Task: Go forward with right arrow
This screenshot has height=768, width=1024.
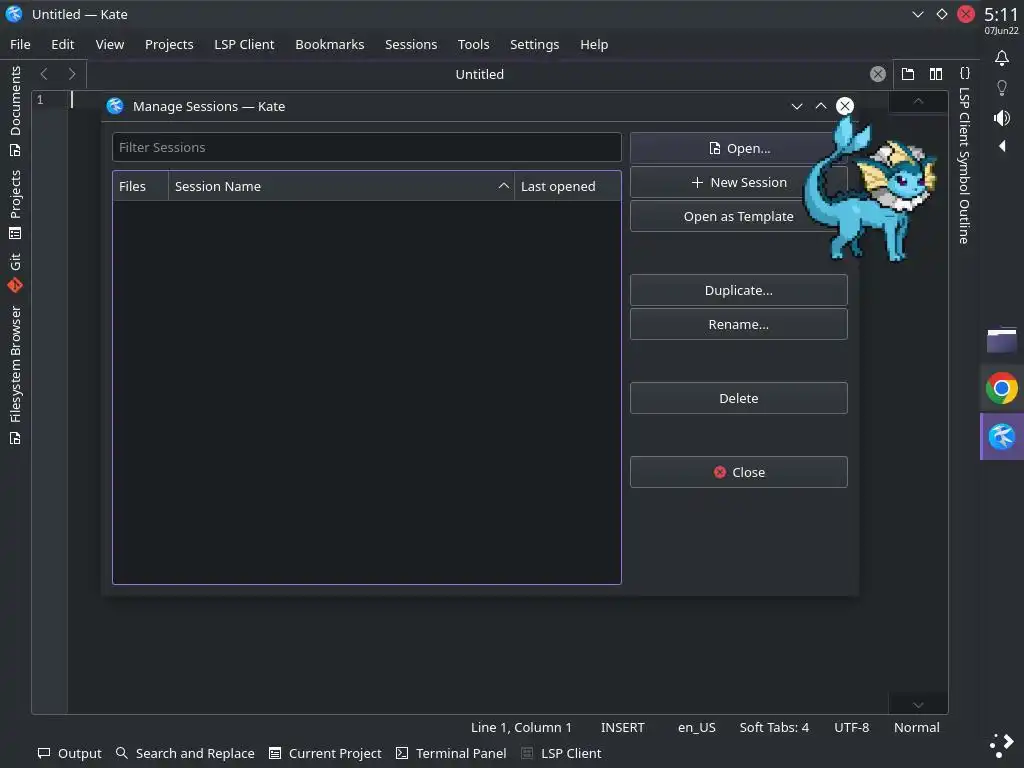Action: [x=72, y=74]
